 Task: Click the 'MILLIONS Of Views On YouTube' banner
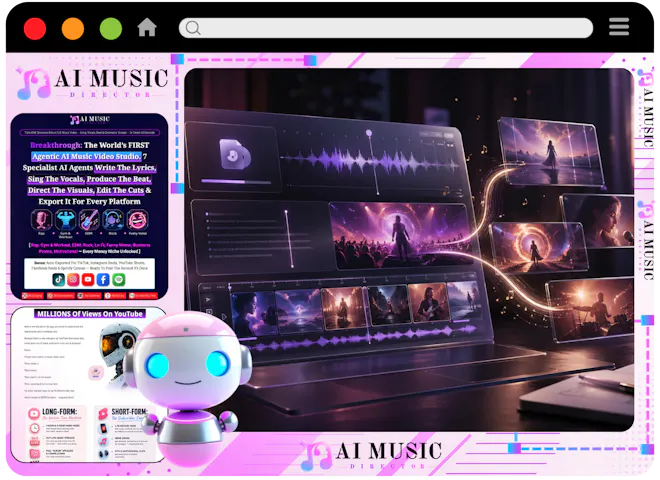(x=90, y=314)
